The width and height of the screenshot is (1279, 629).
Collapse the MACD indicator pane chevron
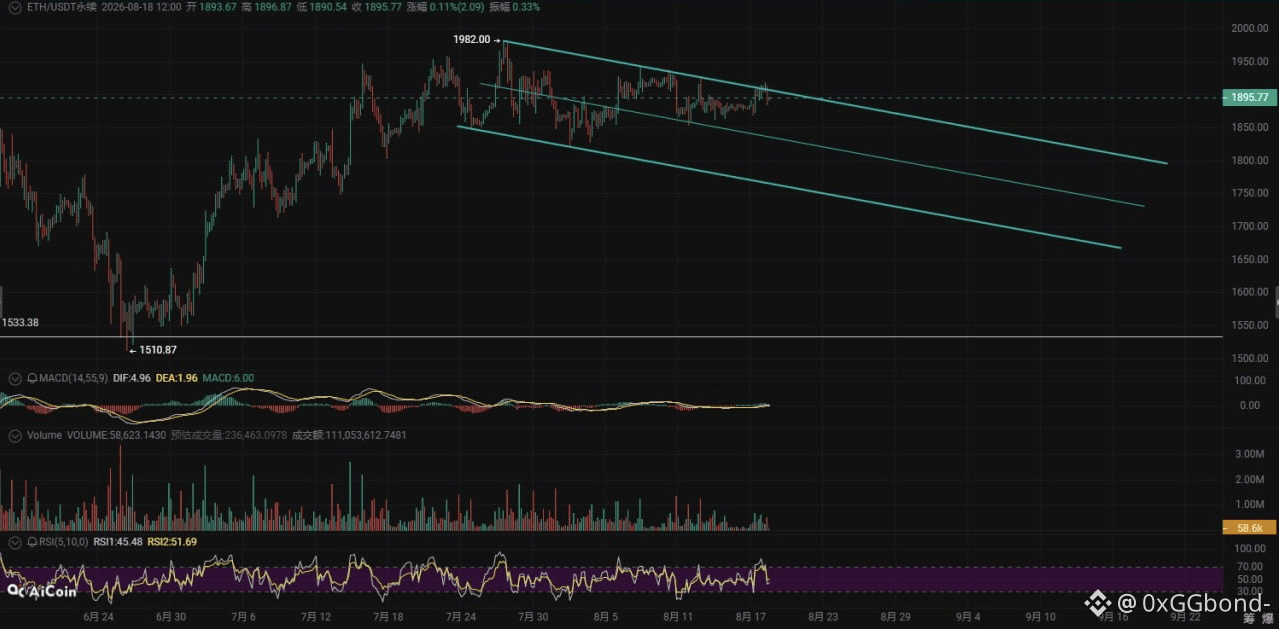[x=14, y=379]
